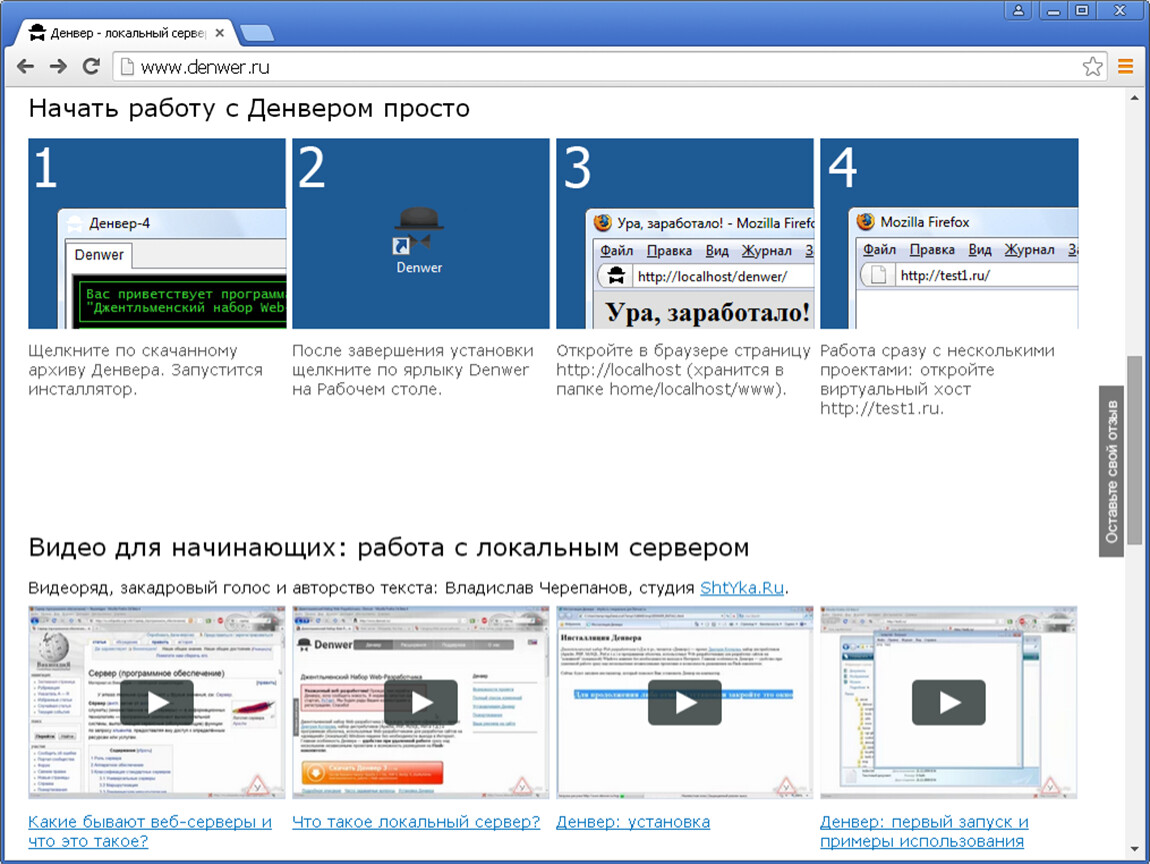This screenshot has width=1150, height=864.
Task: Open a new tab
Action: pos(257,34)
